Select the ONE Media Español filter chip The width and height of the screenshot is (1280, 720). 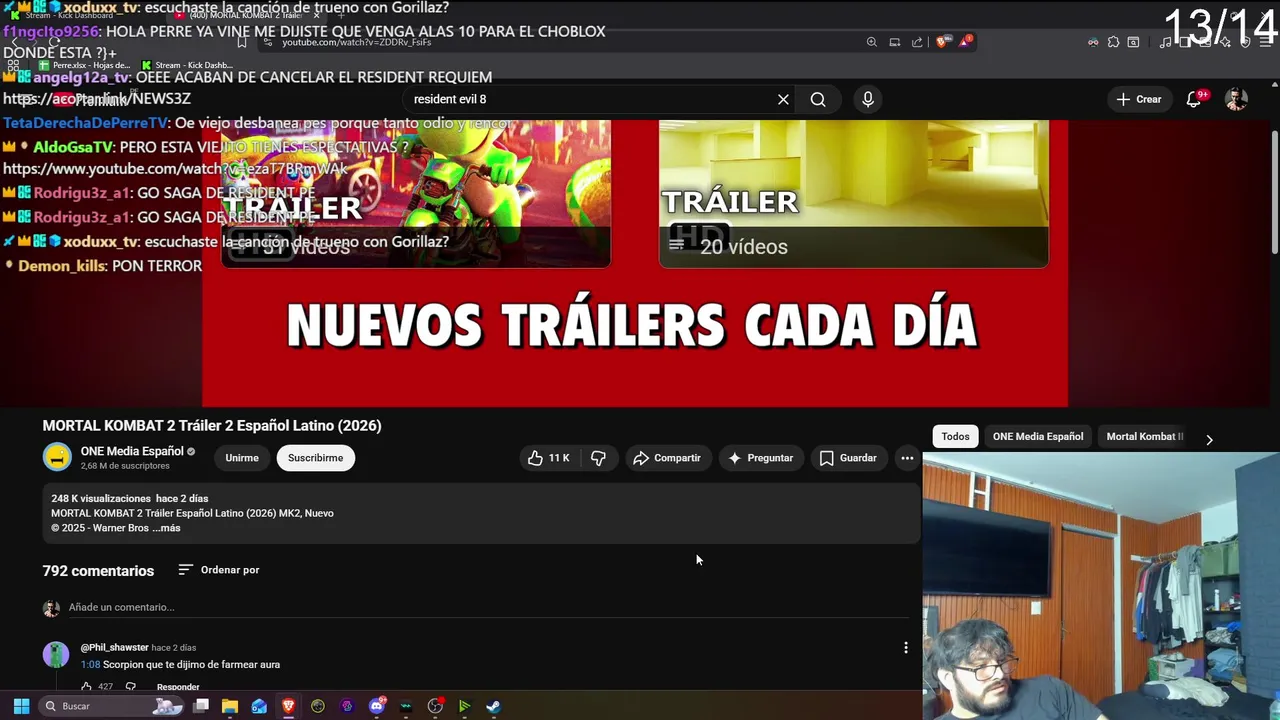[1038, 436]
